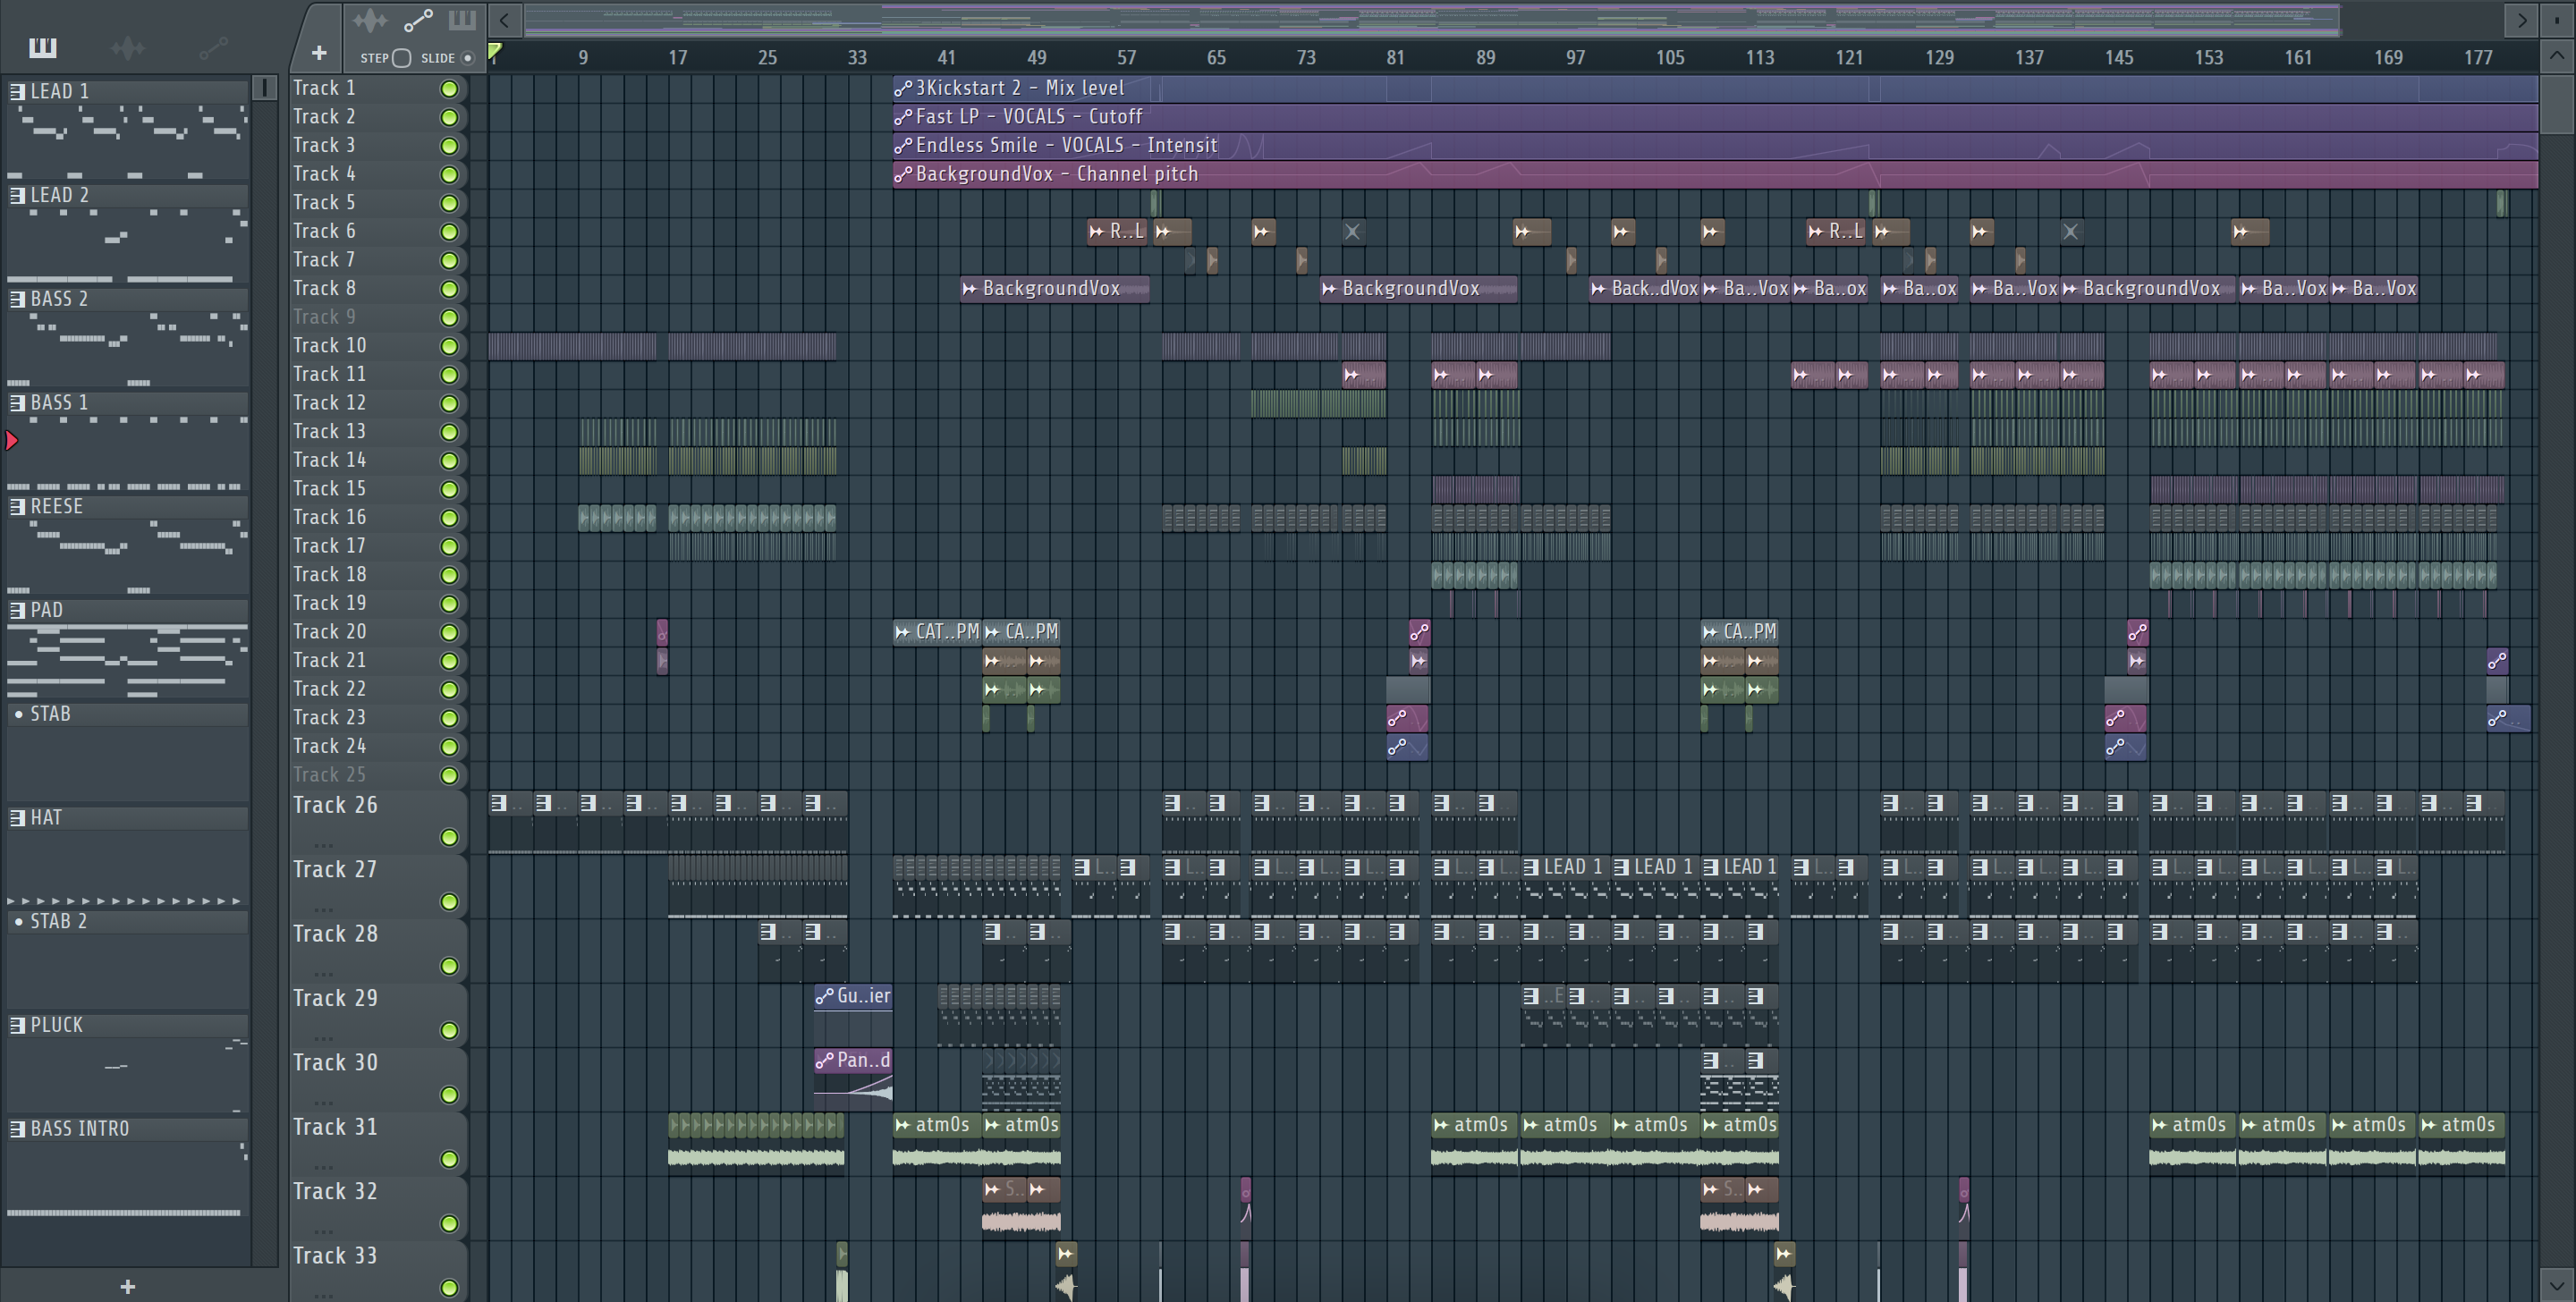Select first BackgroundVox audio clip on Track 8
The height and width of the screenshot is (1302, 2576).
[x=1055, y=289]
